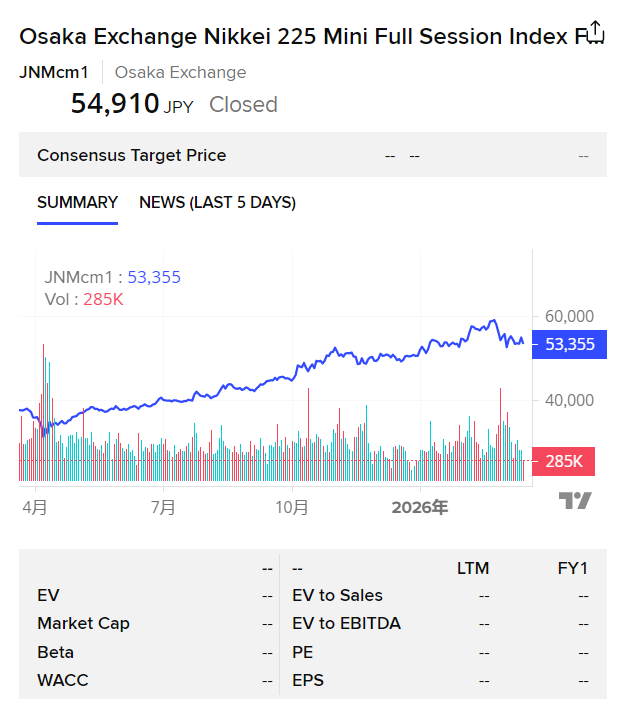This screenshot has width=624, height=705.
Task: Click the 10月 date on time axis
Action: [x=291, y=508]
